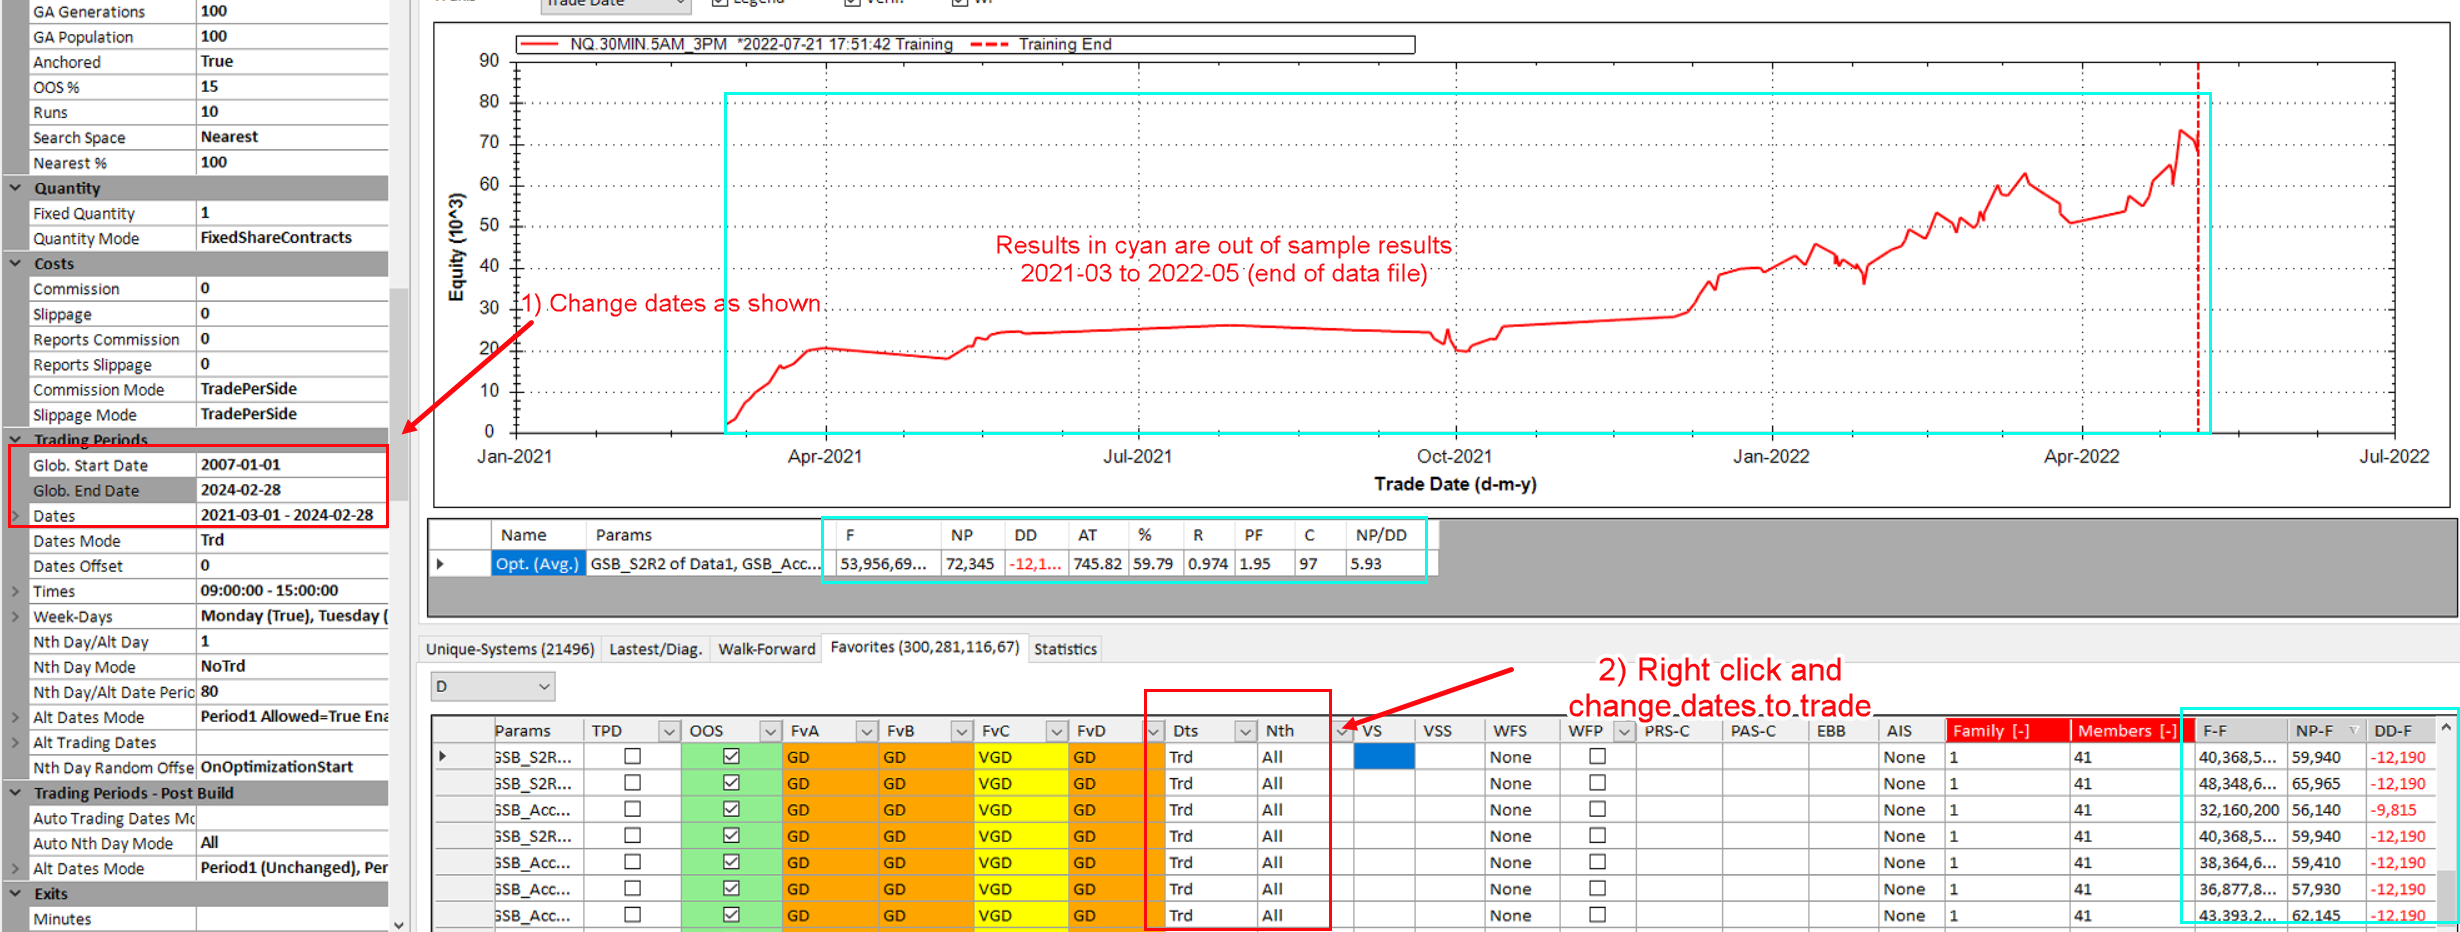Open the Statistics tab
The height and width of the screenshot is (932, 2460).
click(x=1065, y=649)
